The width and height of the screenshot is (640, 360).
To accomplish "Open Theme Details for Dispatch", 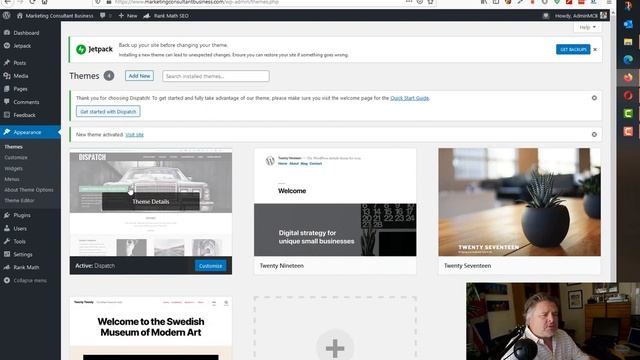I will 151,202.
